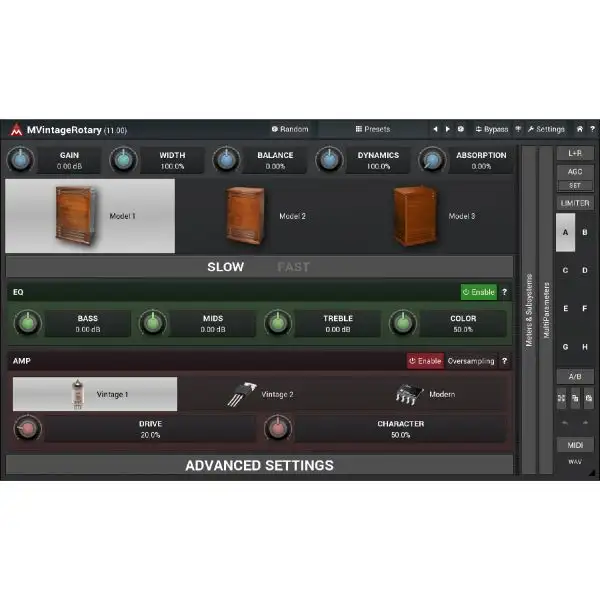Toggle the plugin Bypass

[x=492, y=129]
